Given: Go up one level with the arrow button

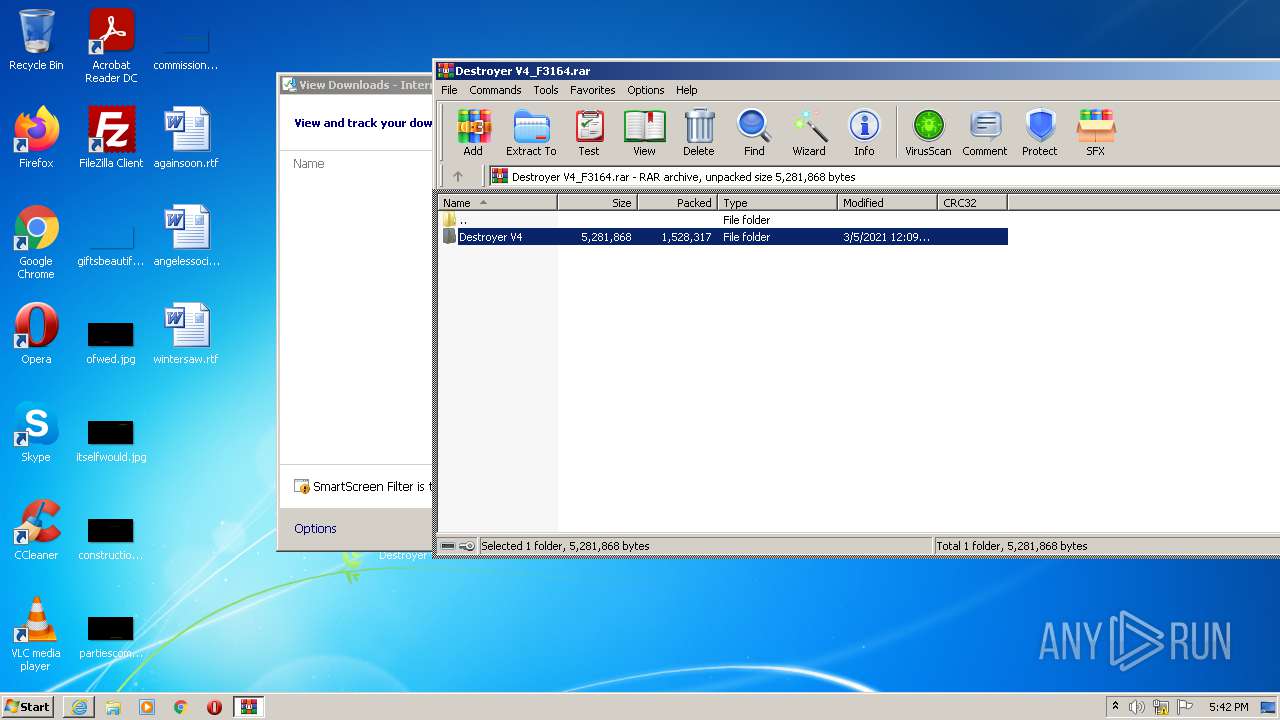Looking at the screenshot, I should point(458,176).
